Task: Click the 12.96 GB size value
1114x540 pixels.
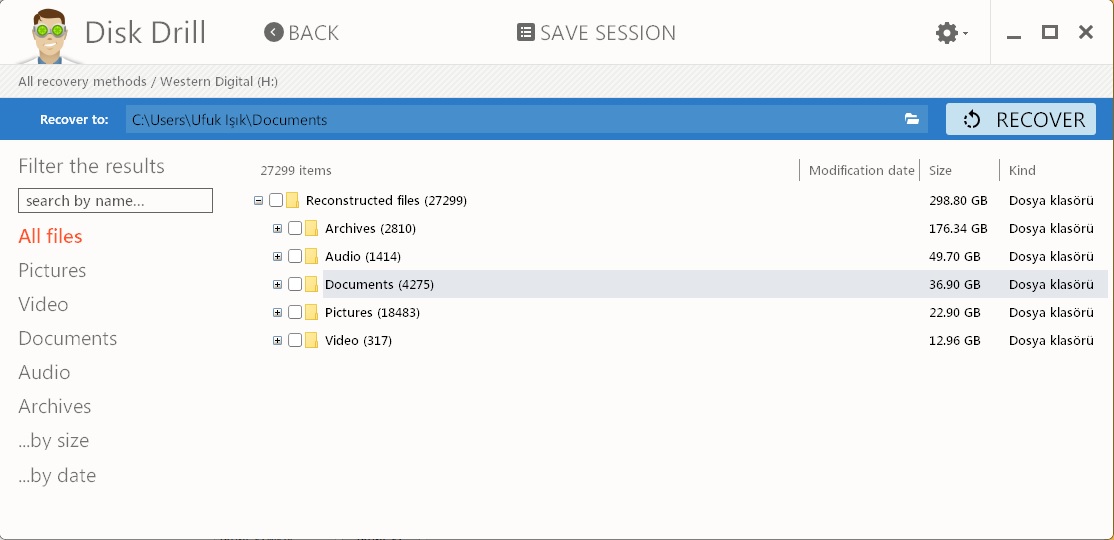Action: [x=954, y=340]
